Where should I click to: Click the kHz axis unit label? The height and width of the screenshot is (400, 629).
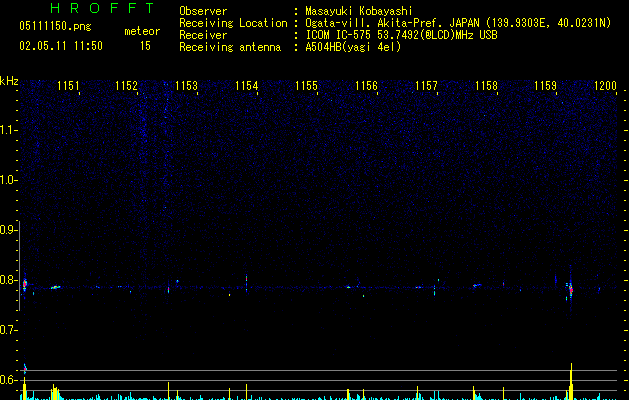click(x=9, y=81)
